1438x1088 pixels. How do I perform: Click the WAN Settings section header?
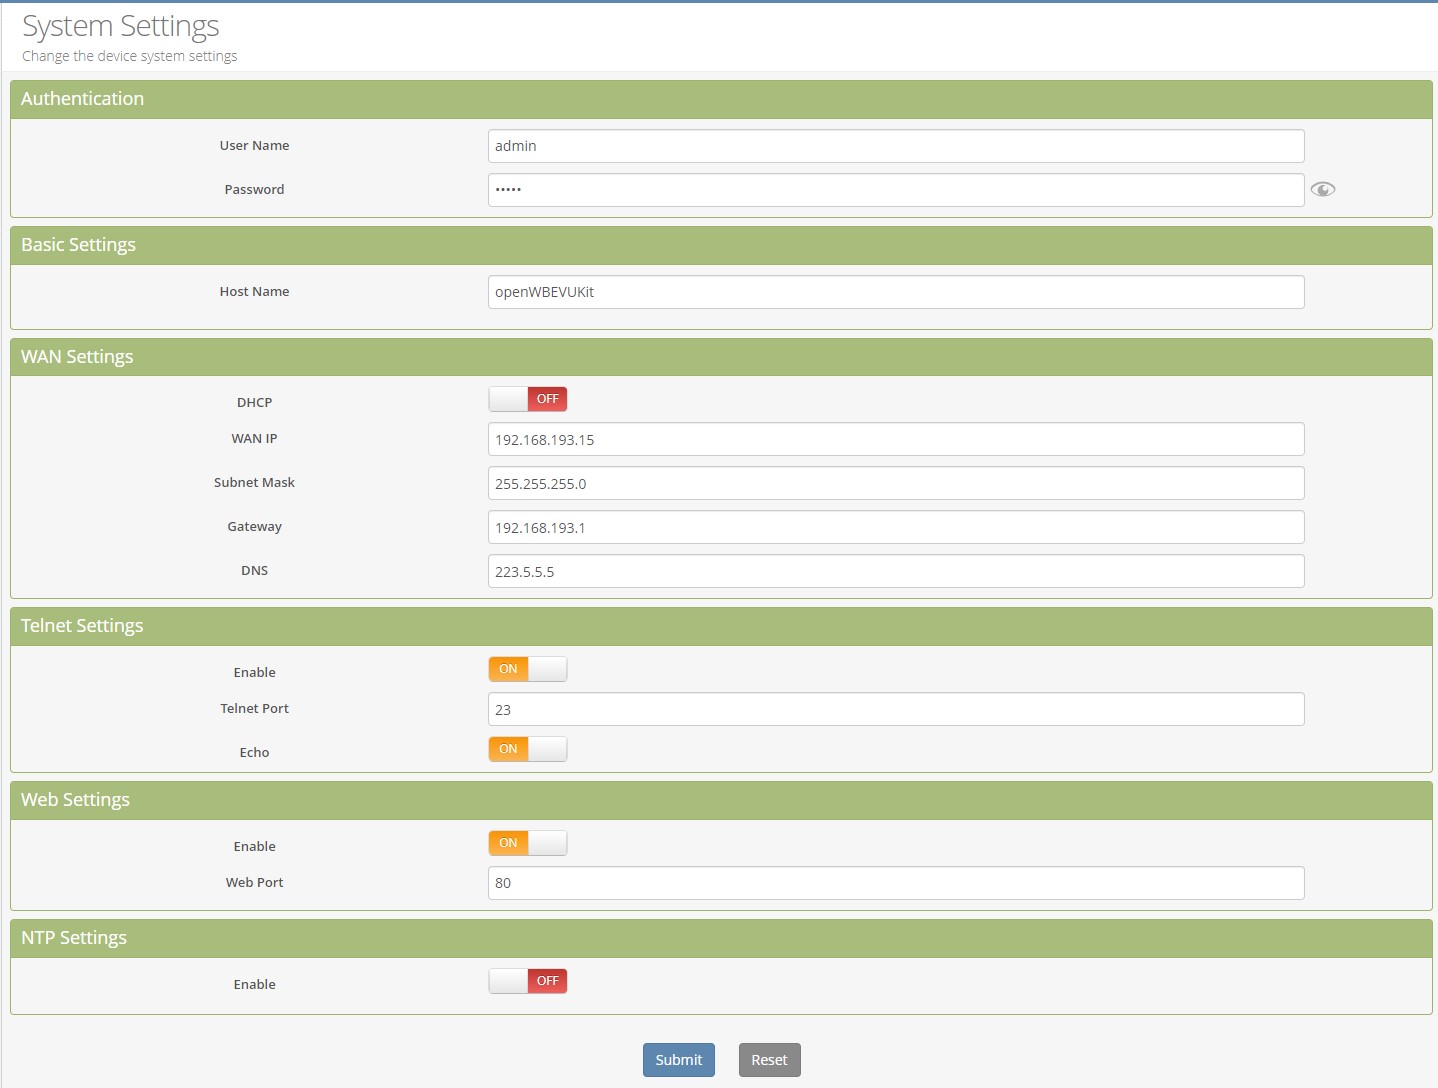(x=721, y=357)
